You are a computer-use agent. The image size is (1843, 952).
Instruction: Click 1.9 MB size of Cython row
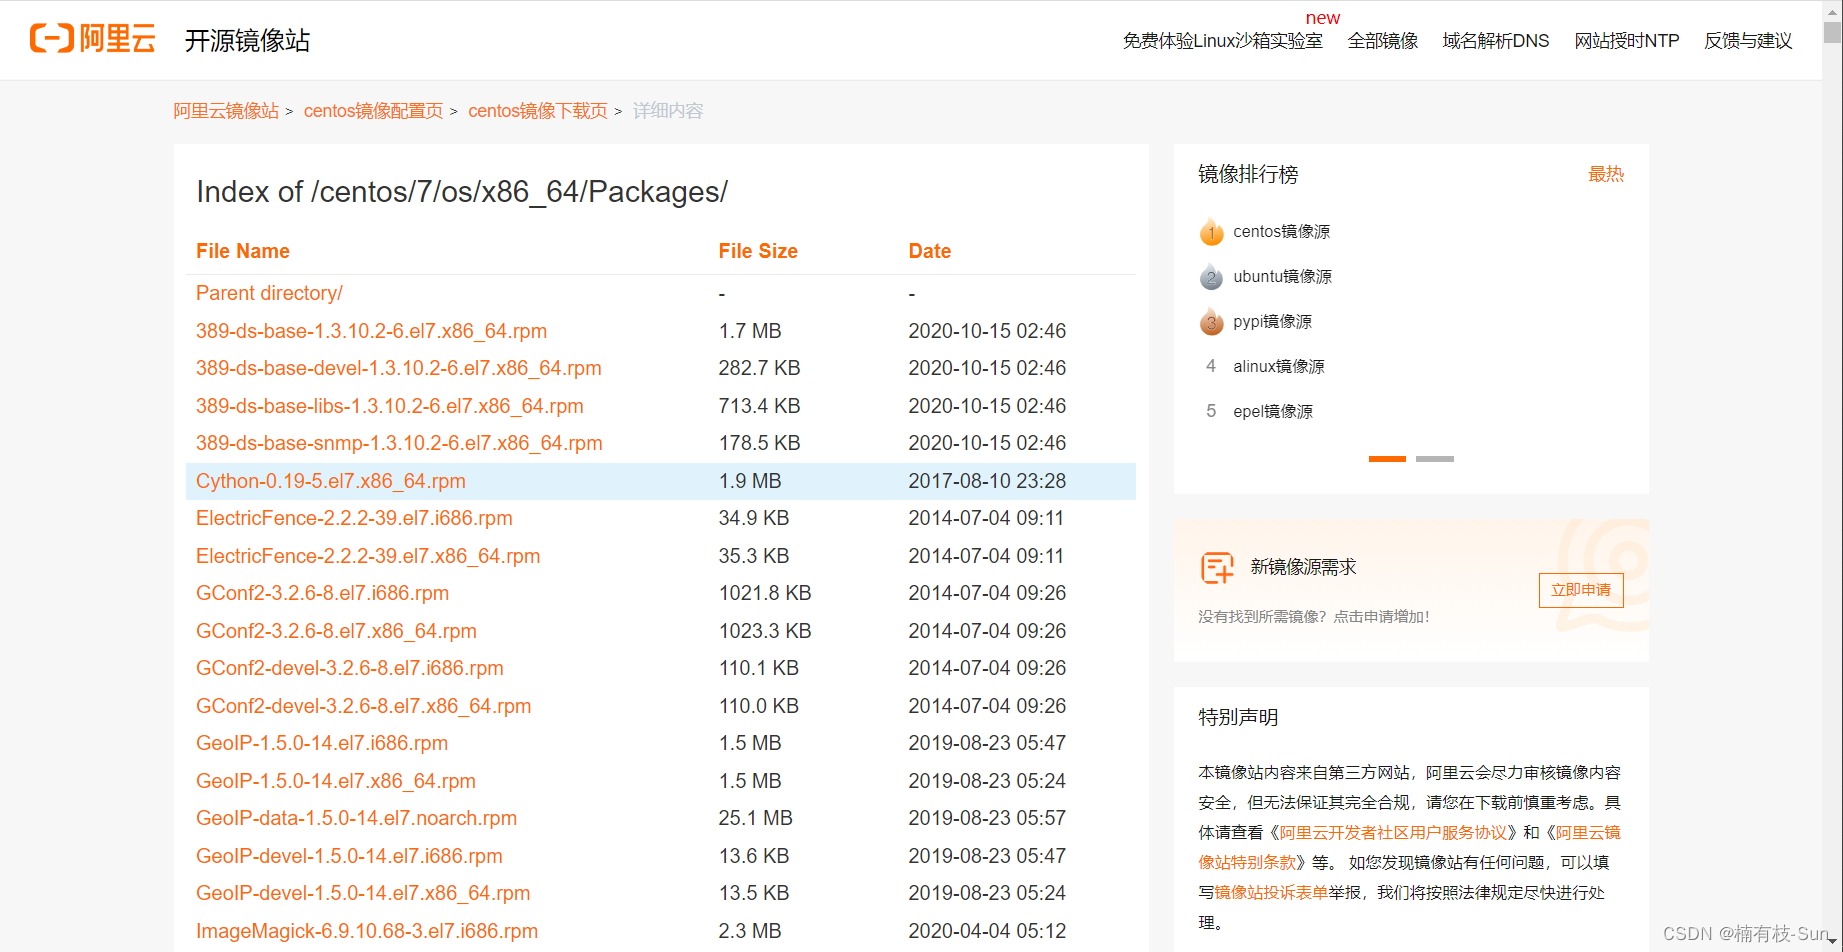pos(750,481)
